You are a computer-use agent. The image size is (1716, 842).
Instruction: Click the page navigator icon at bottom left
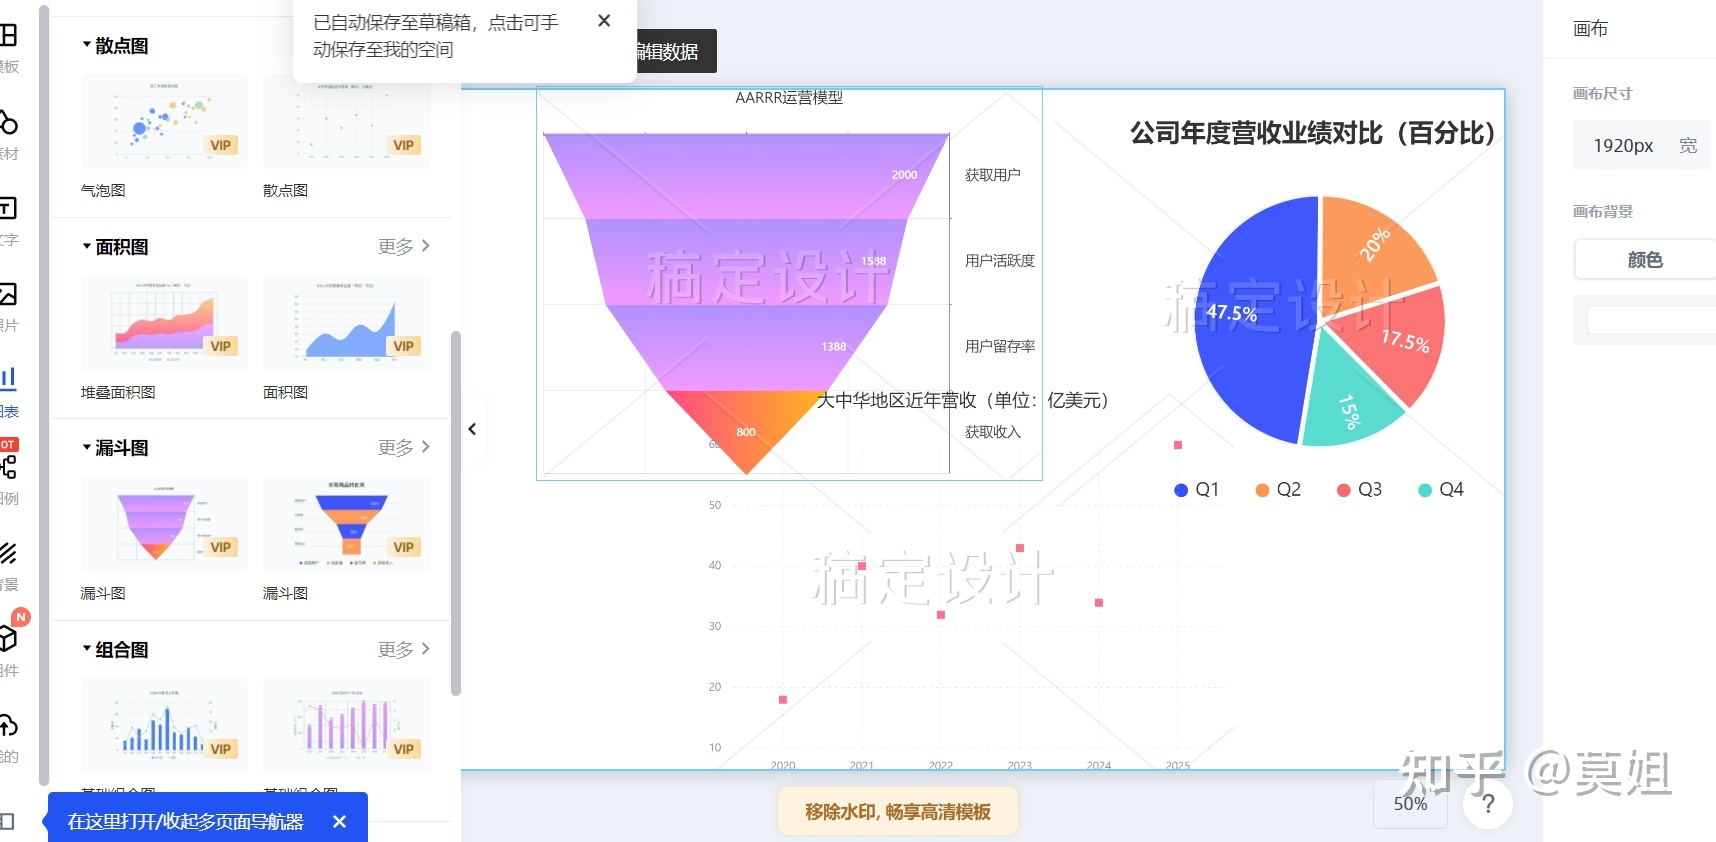7,821
